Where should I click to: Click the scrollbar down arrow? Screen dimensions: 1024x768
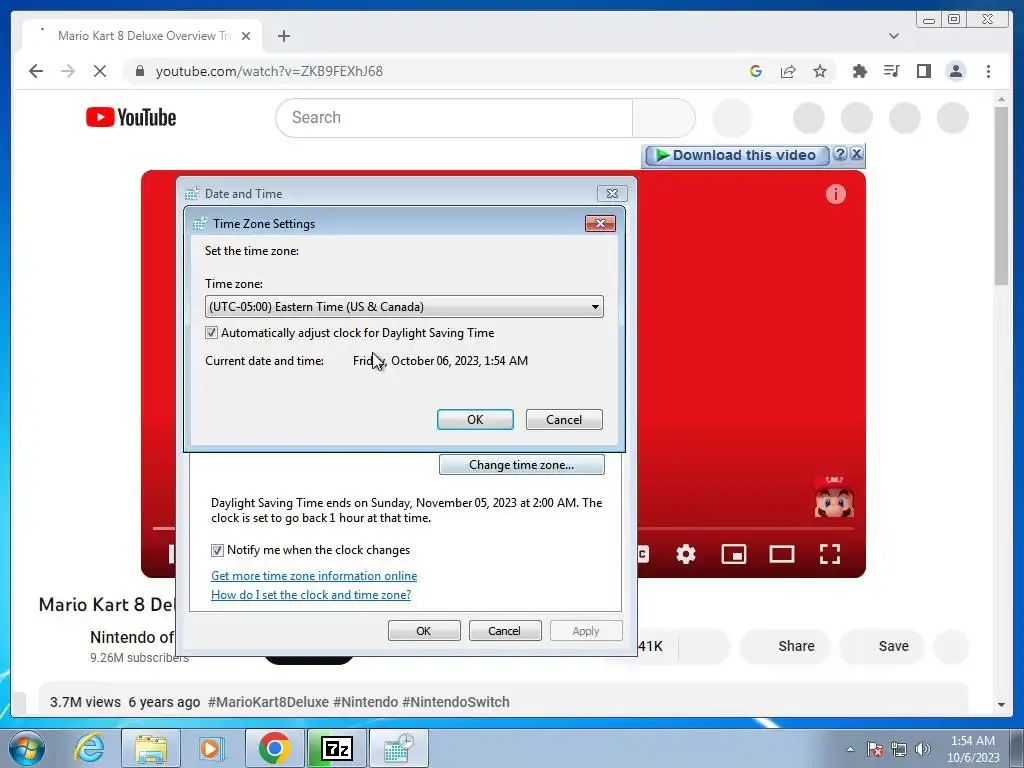[x=1001, y=705]
